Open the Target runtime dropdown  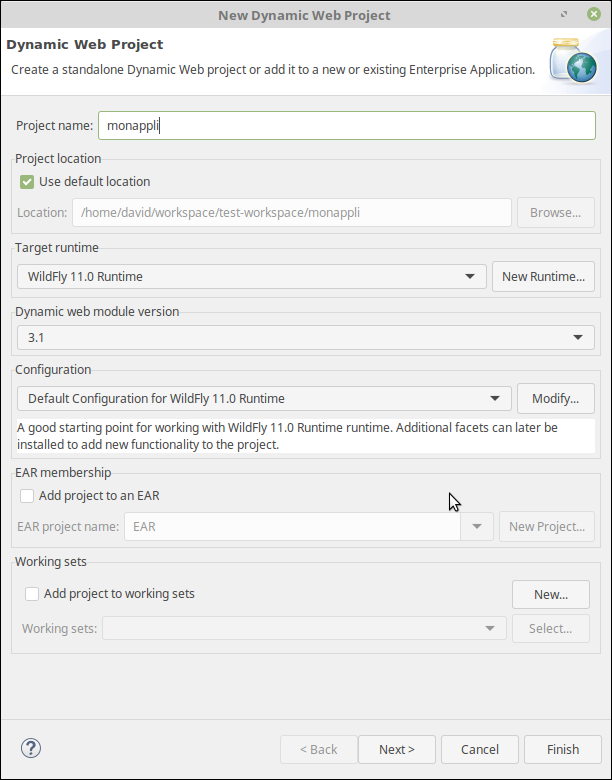[x=252, y=277]
